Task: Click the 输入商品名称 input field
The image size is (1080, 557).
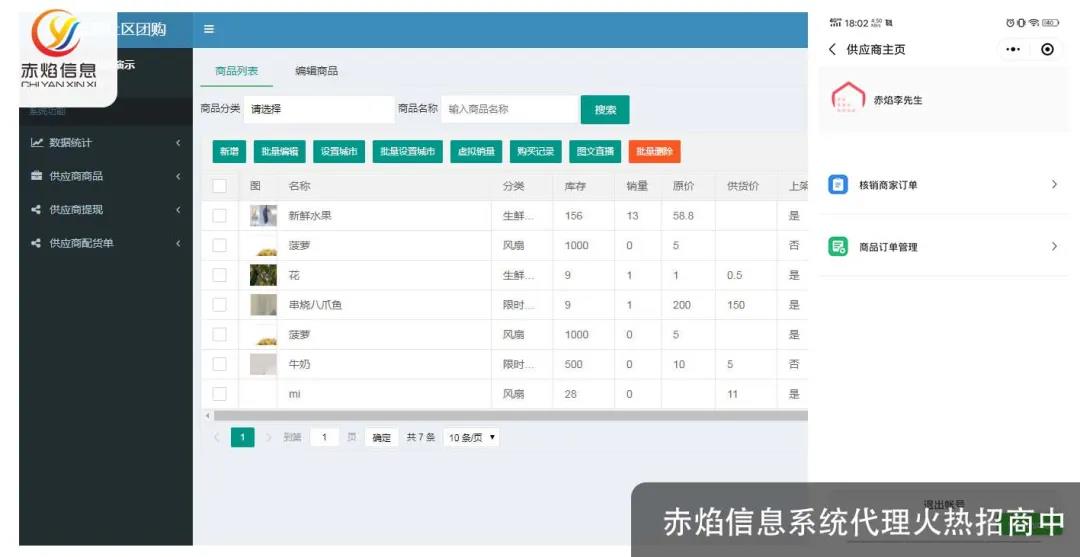Action: coord(509,109)
